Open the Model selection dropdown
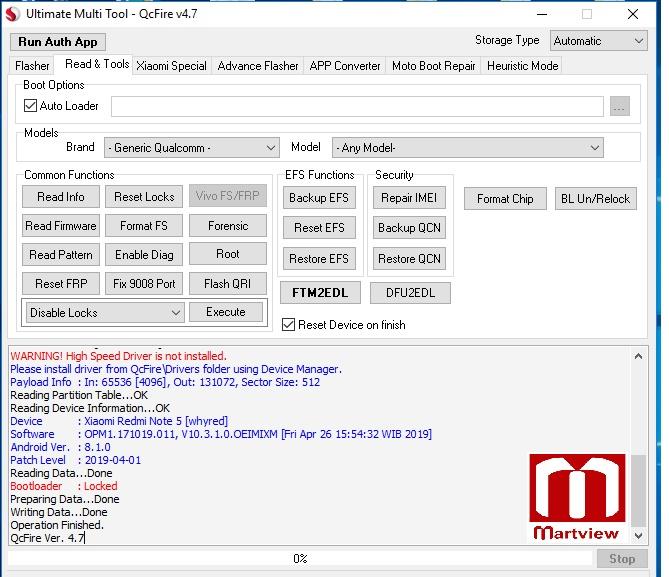 tap(467, 148)
